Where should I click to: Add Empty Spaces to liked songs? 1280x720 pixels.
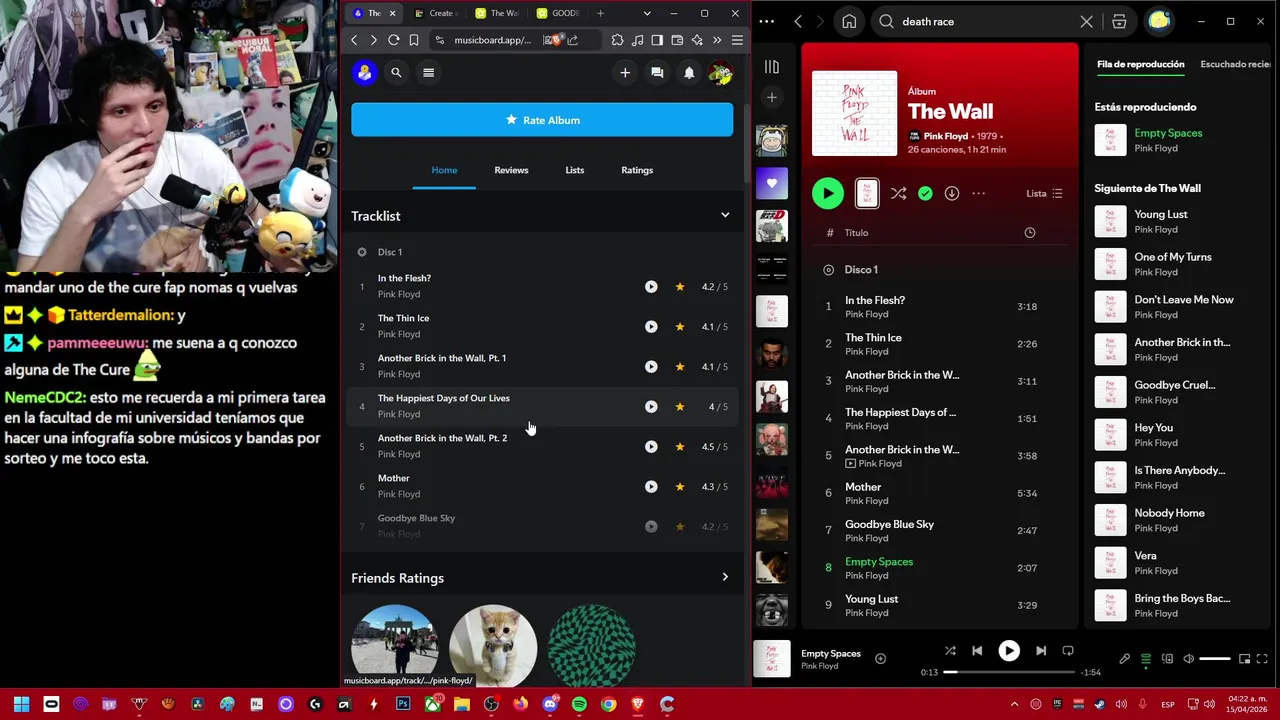point(880,658)
